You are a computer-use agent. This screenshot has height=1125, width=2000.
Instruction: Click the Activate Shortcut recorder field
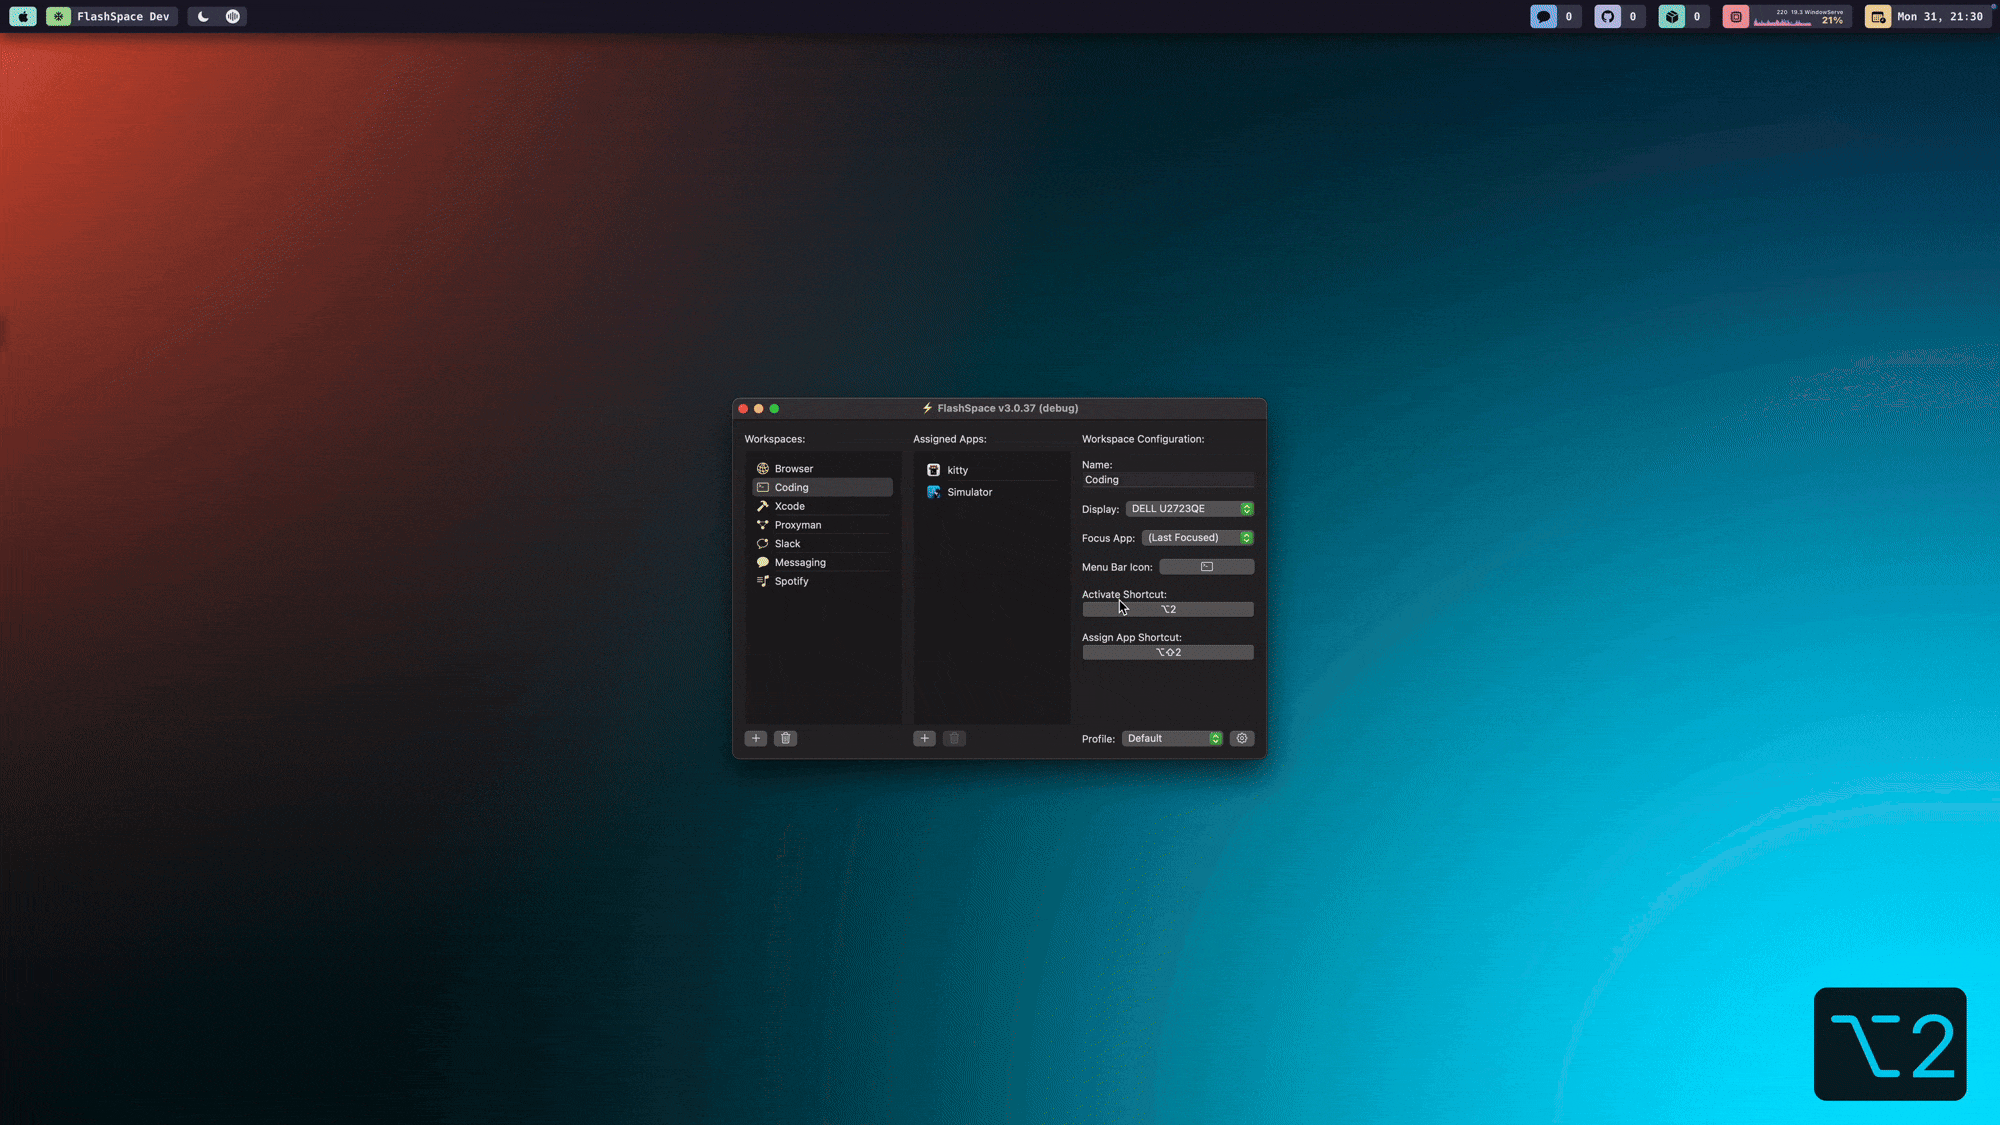[x=1167, y=609]
